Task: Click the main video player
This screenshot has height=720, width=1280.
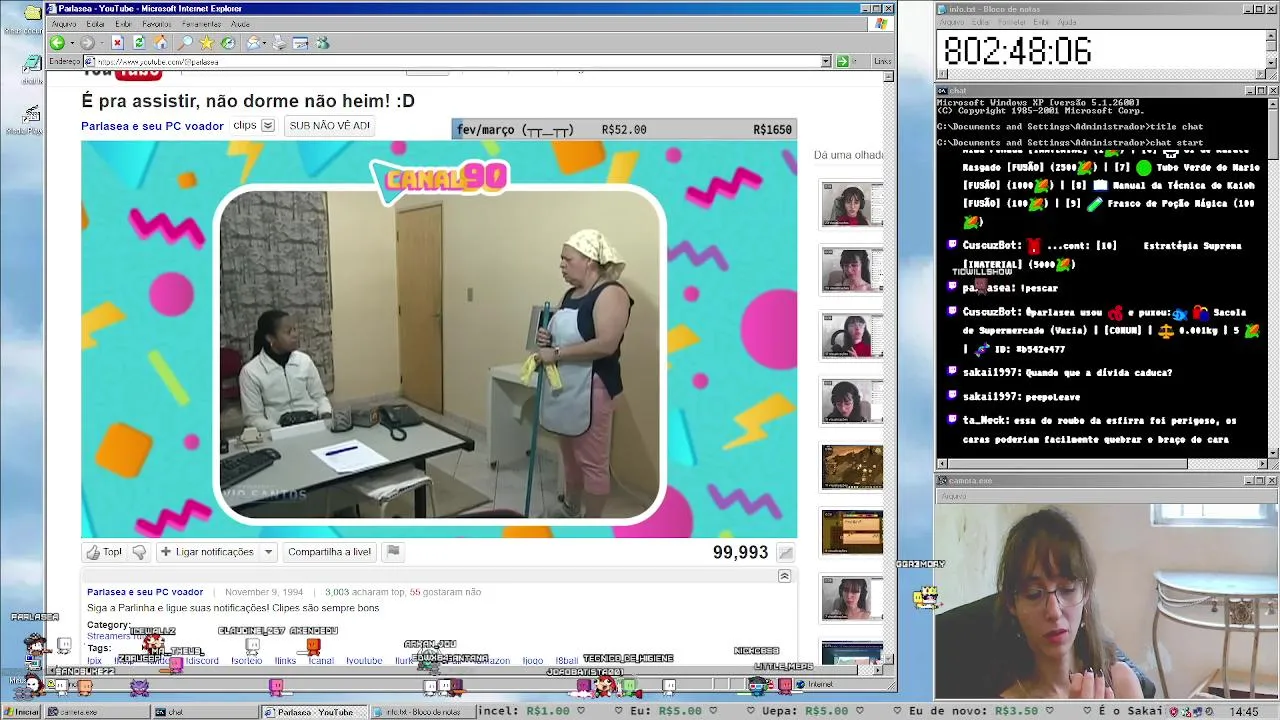Action: (x=439, y=339)
